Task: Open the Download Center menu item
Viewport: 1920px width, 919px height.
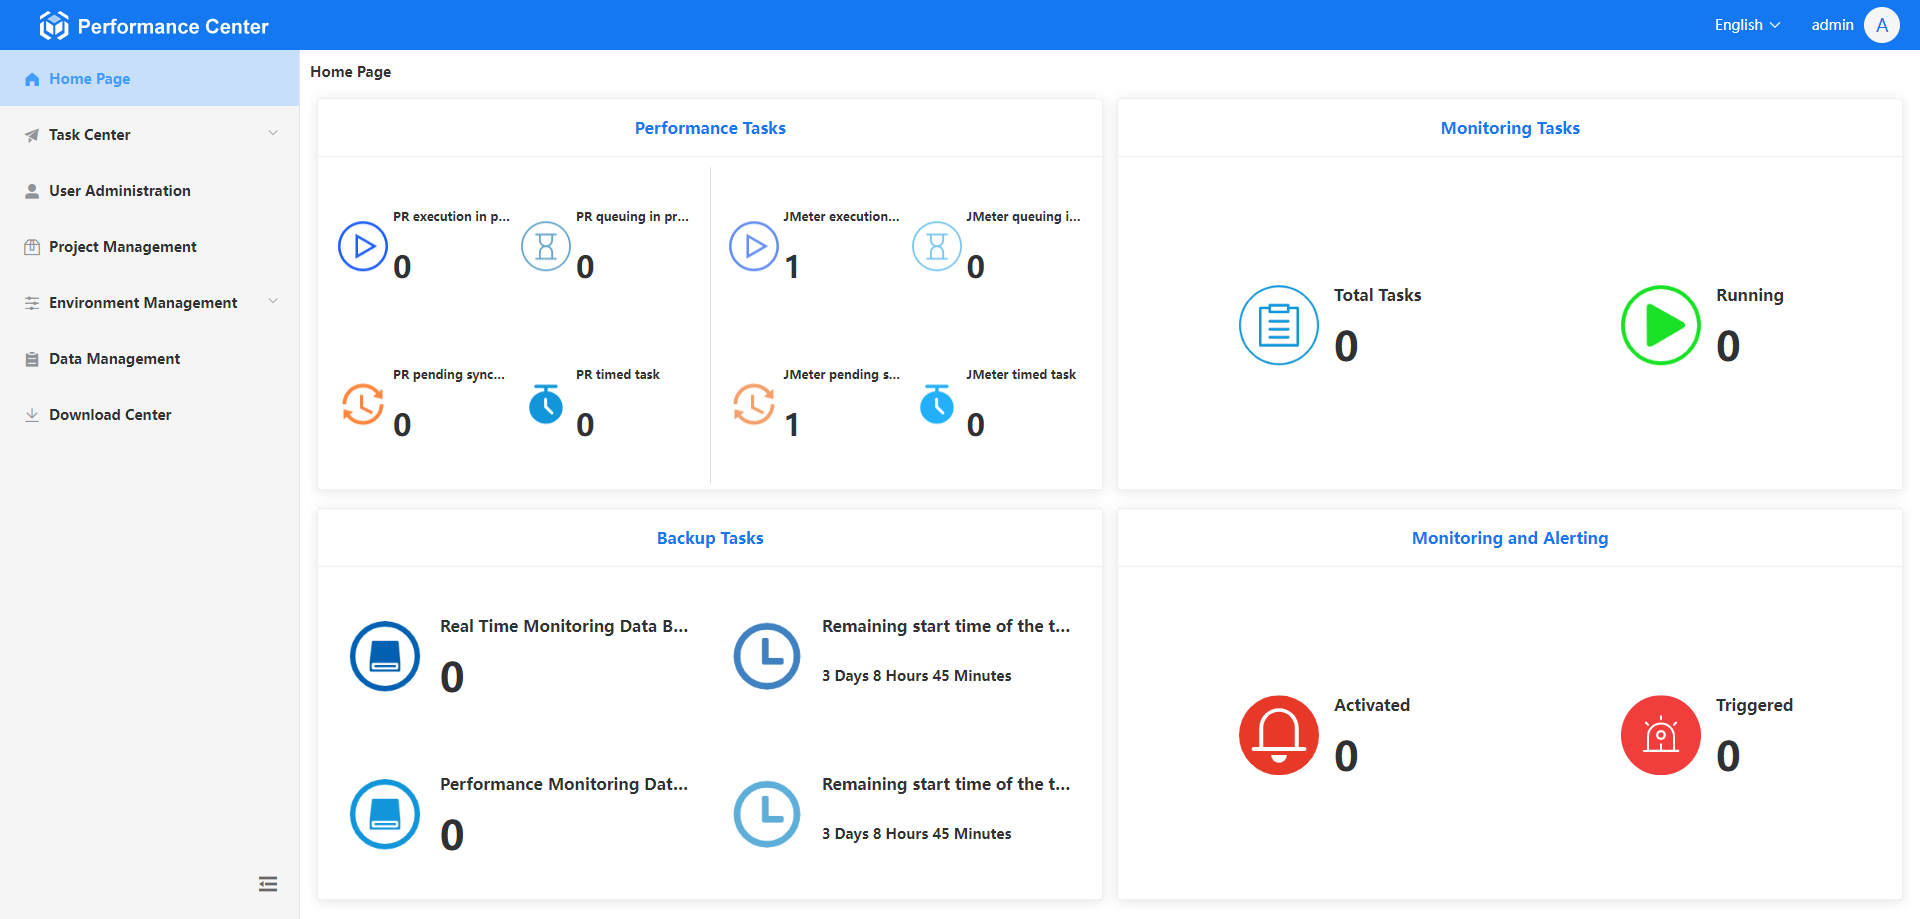Action: (x=110, y=415)
